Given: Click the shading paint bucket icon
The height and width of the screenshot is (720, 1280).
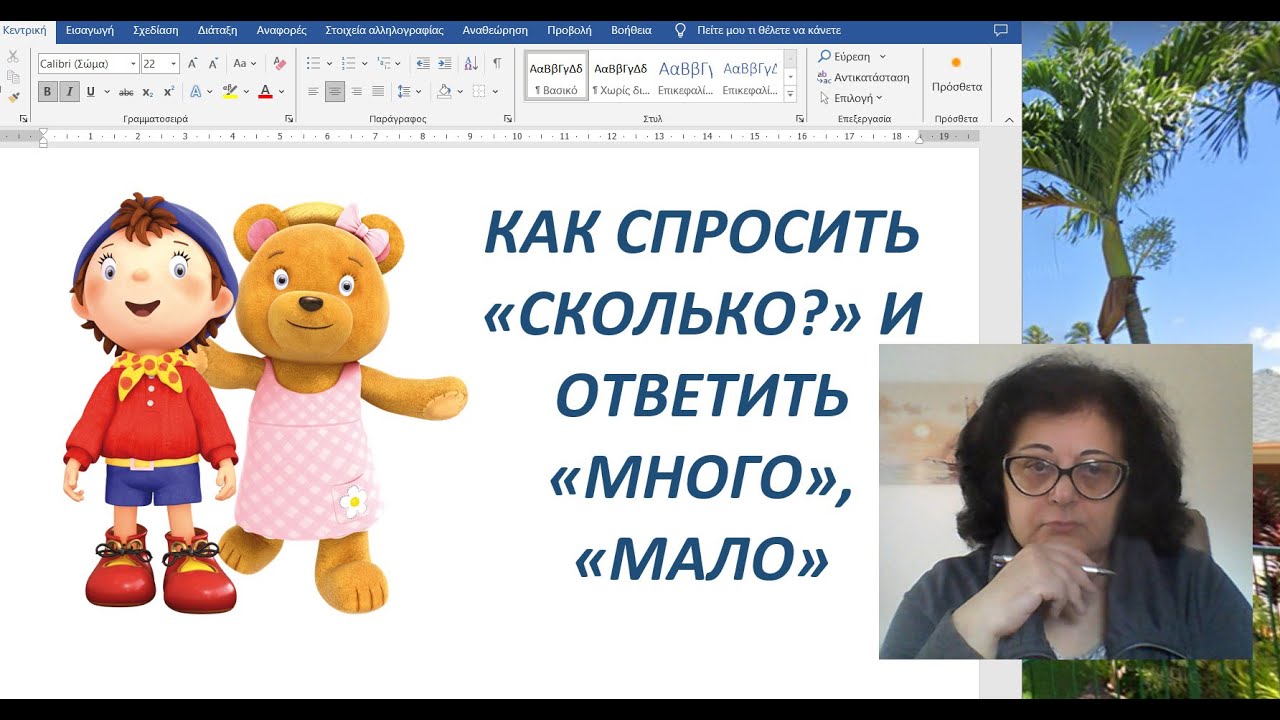Looking at the screenshot, I should 445,91.
